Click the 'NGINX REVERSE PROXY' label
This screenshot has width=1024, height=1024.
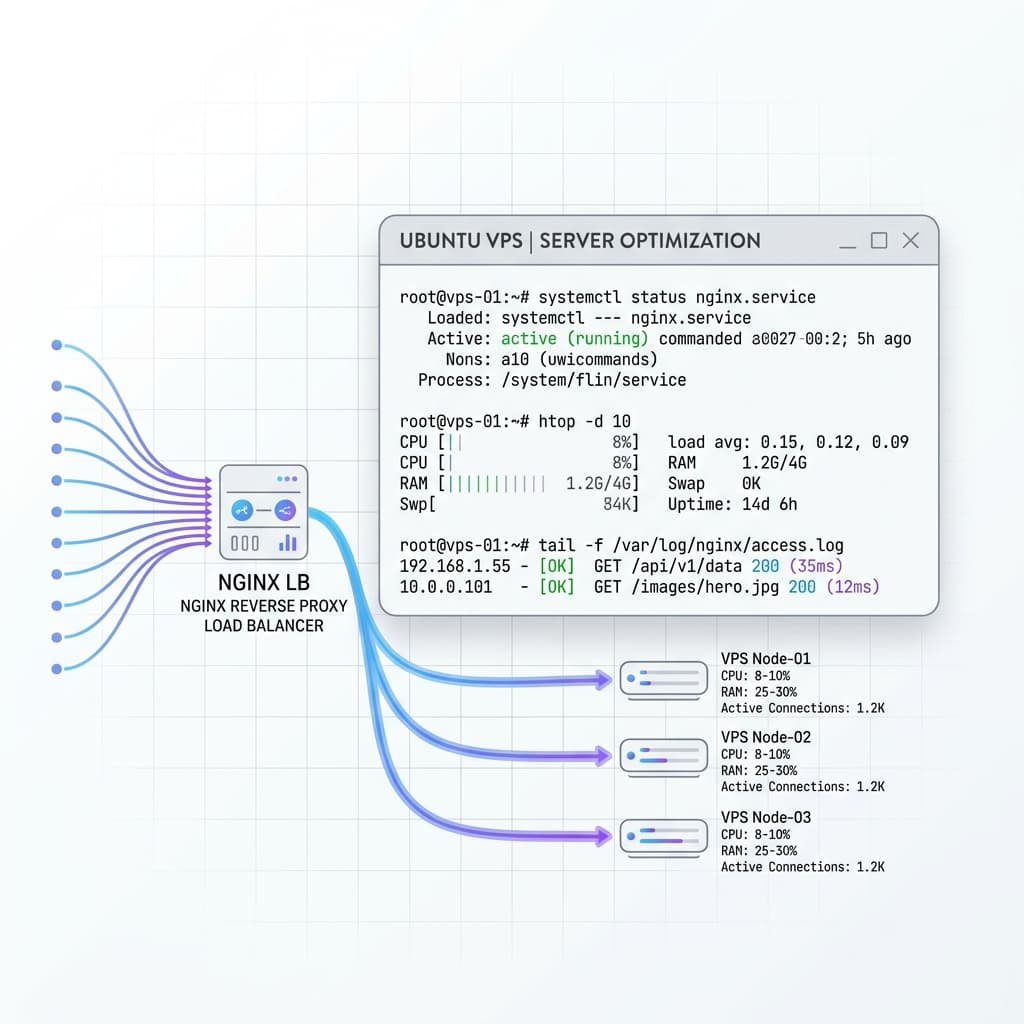pyautogui.click(x=264, y=606)
